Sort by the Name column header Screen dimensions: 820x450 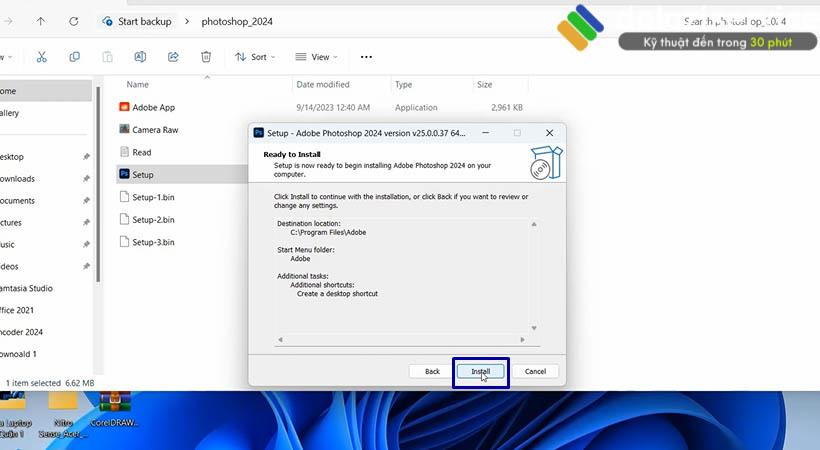(x=138, y=84)
